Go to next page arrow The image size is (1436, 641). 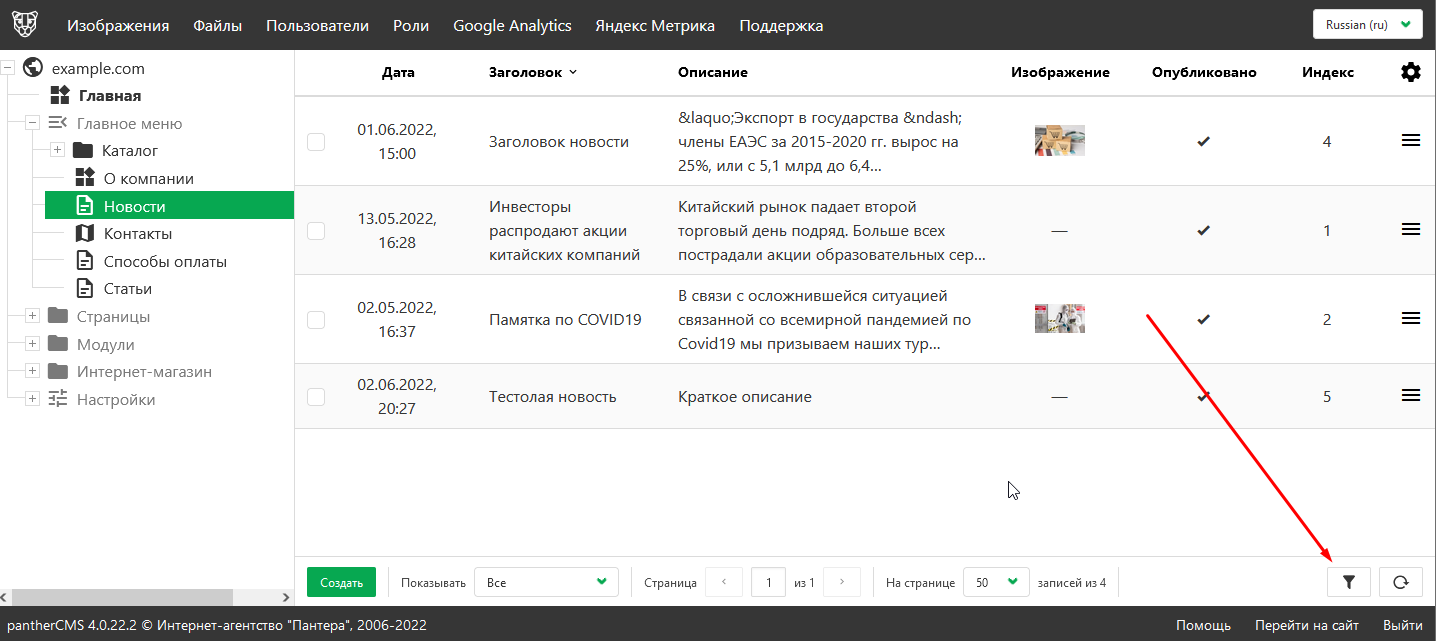click(x=842, y=582)
